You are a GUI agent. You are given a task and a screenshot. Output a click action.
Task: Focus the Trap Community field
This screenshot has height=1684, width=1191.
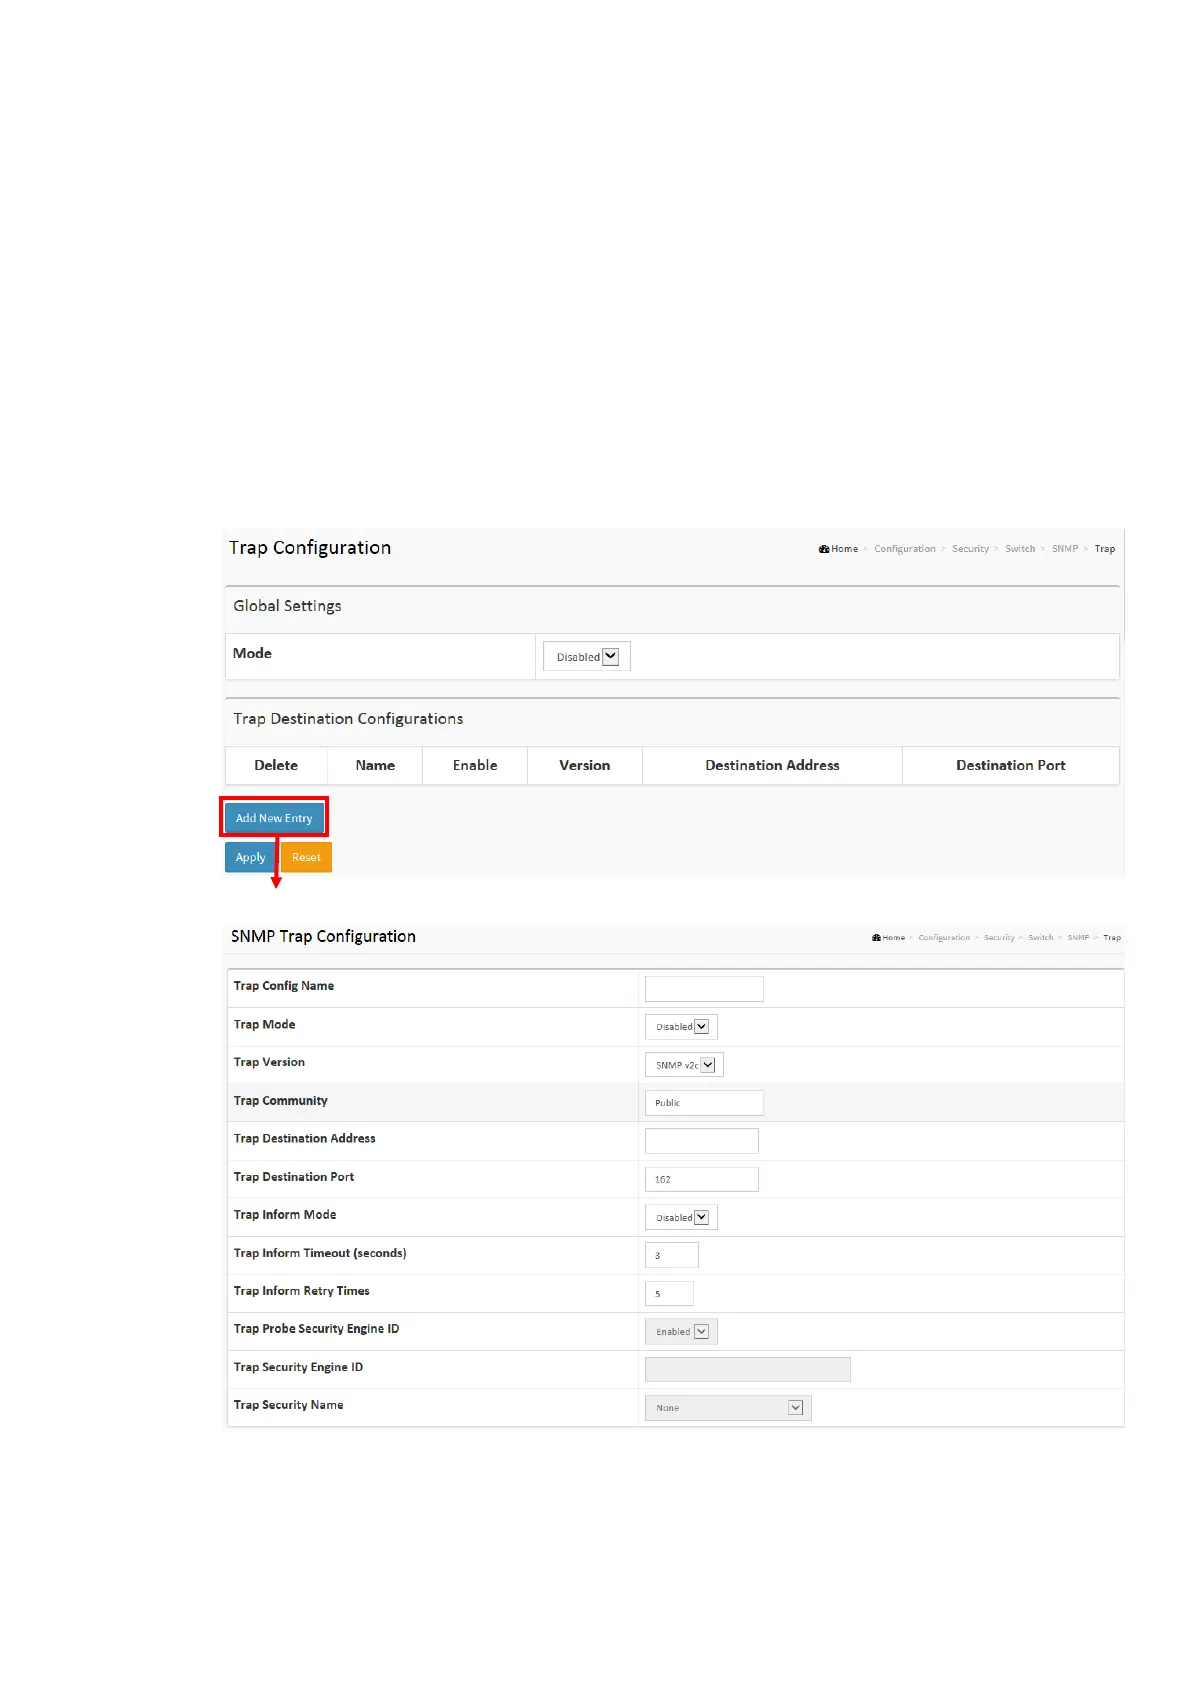click(704, 1103)
